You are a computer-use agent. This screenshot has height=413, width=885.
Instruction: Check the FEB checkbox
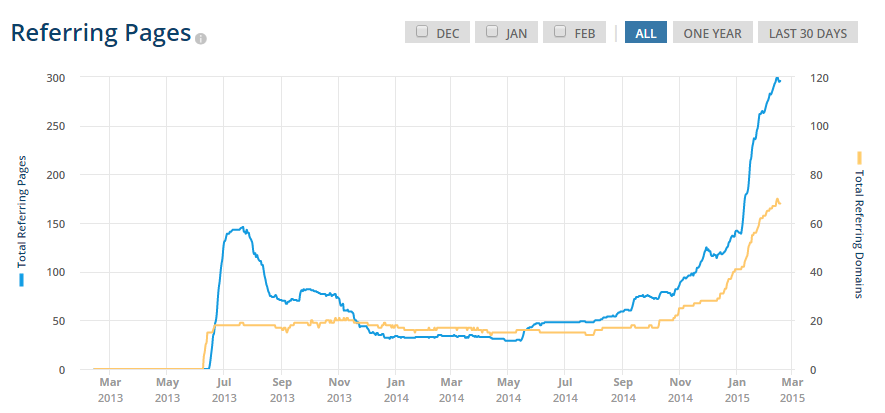560,31
